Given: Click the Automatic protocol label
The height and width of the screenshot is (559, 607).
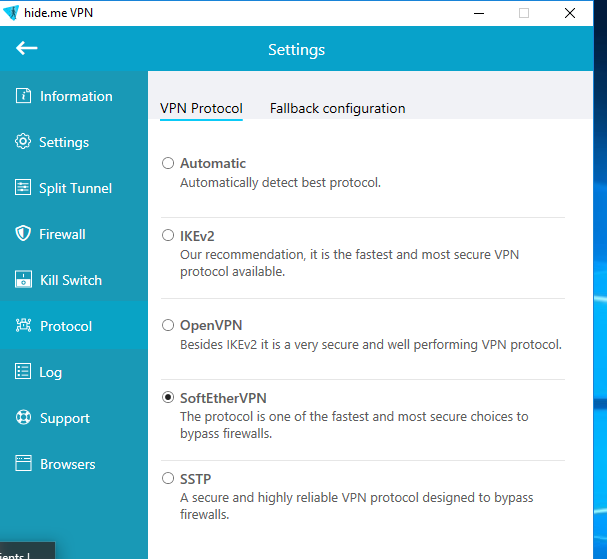Looking at the screenshot, I should point(213,163).
